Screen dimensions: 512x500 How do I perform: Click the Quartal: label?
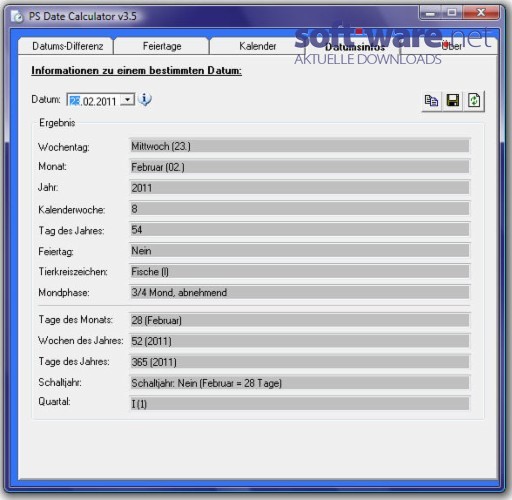click(x=54, y=401)
